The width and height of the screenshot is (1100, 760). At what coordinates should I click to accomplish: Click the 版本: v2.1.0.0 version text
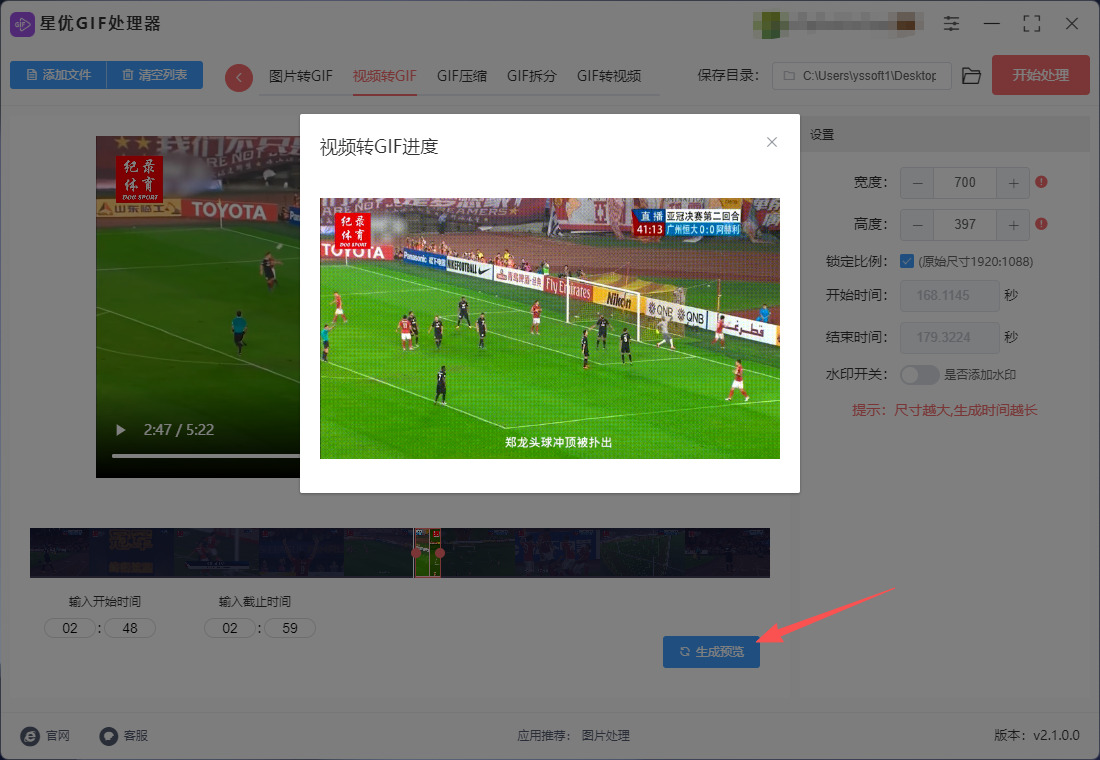[x=1037, y=735]
